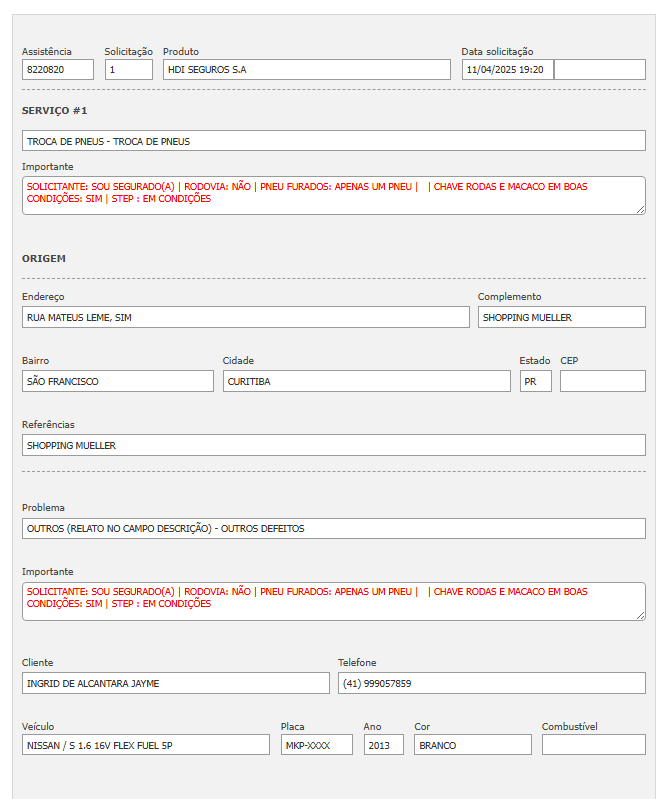Screen dimensions: 658x799
Task: Click the Bairro field SÃO FRANCISCO
Action: click(x=118, y=381)
